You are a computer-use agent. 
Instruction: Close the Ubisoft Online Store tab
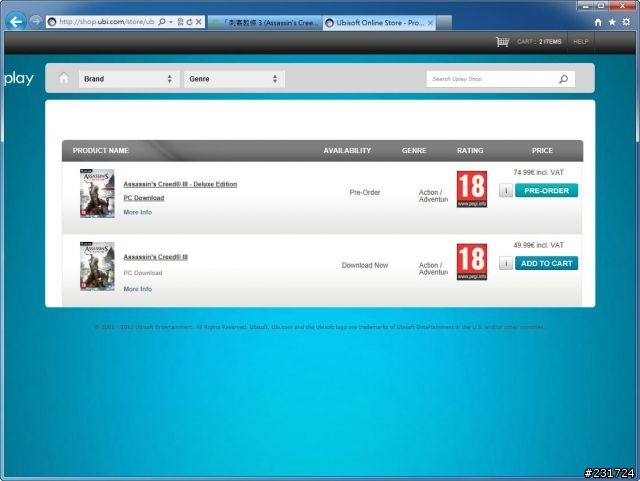(430, 23)
